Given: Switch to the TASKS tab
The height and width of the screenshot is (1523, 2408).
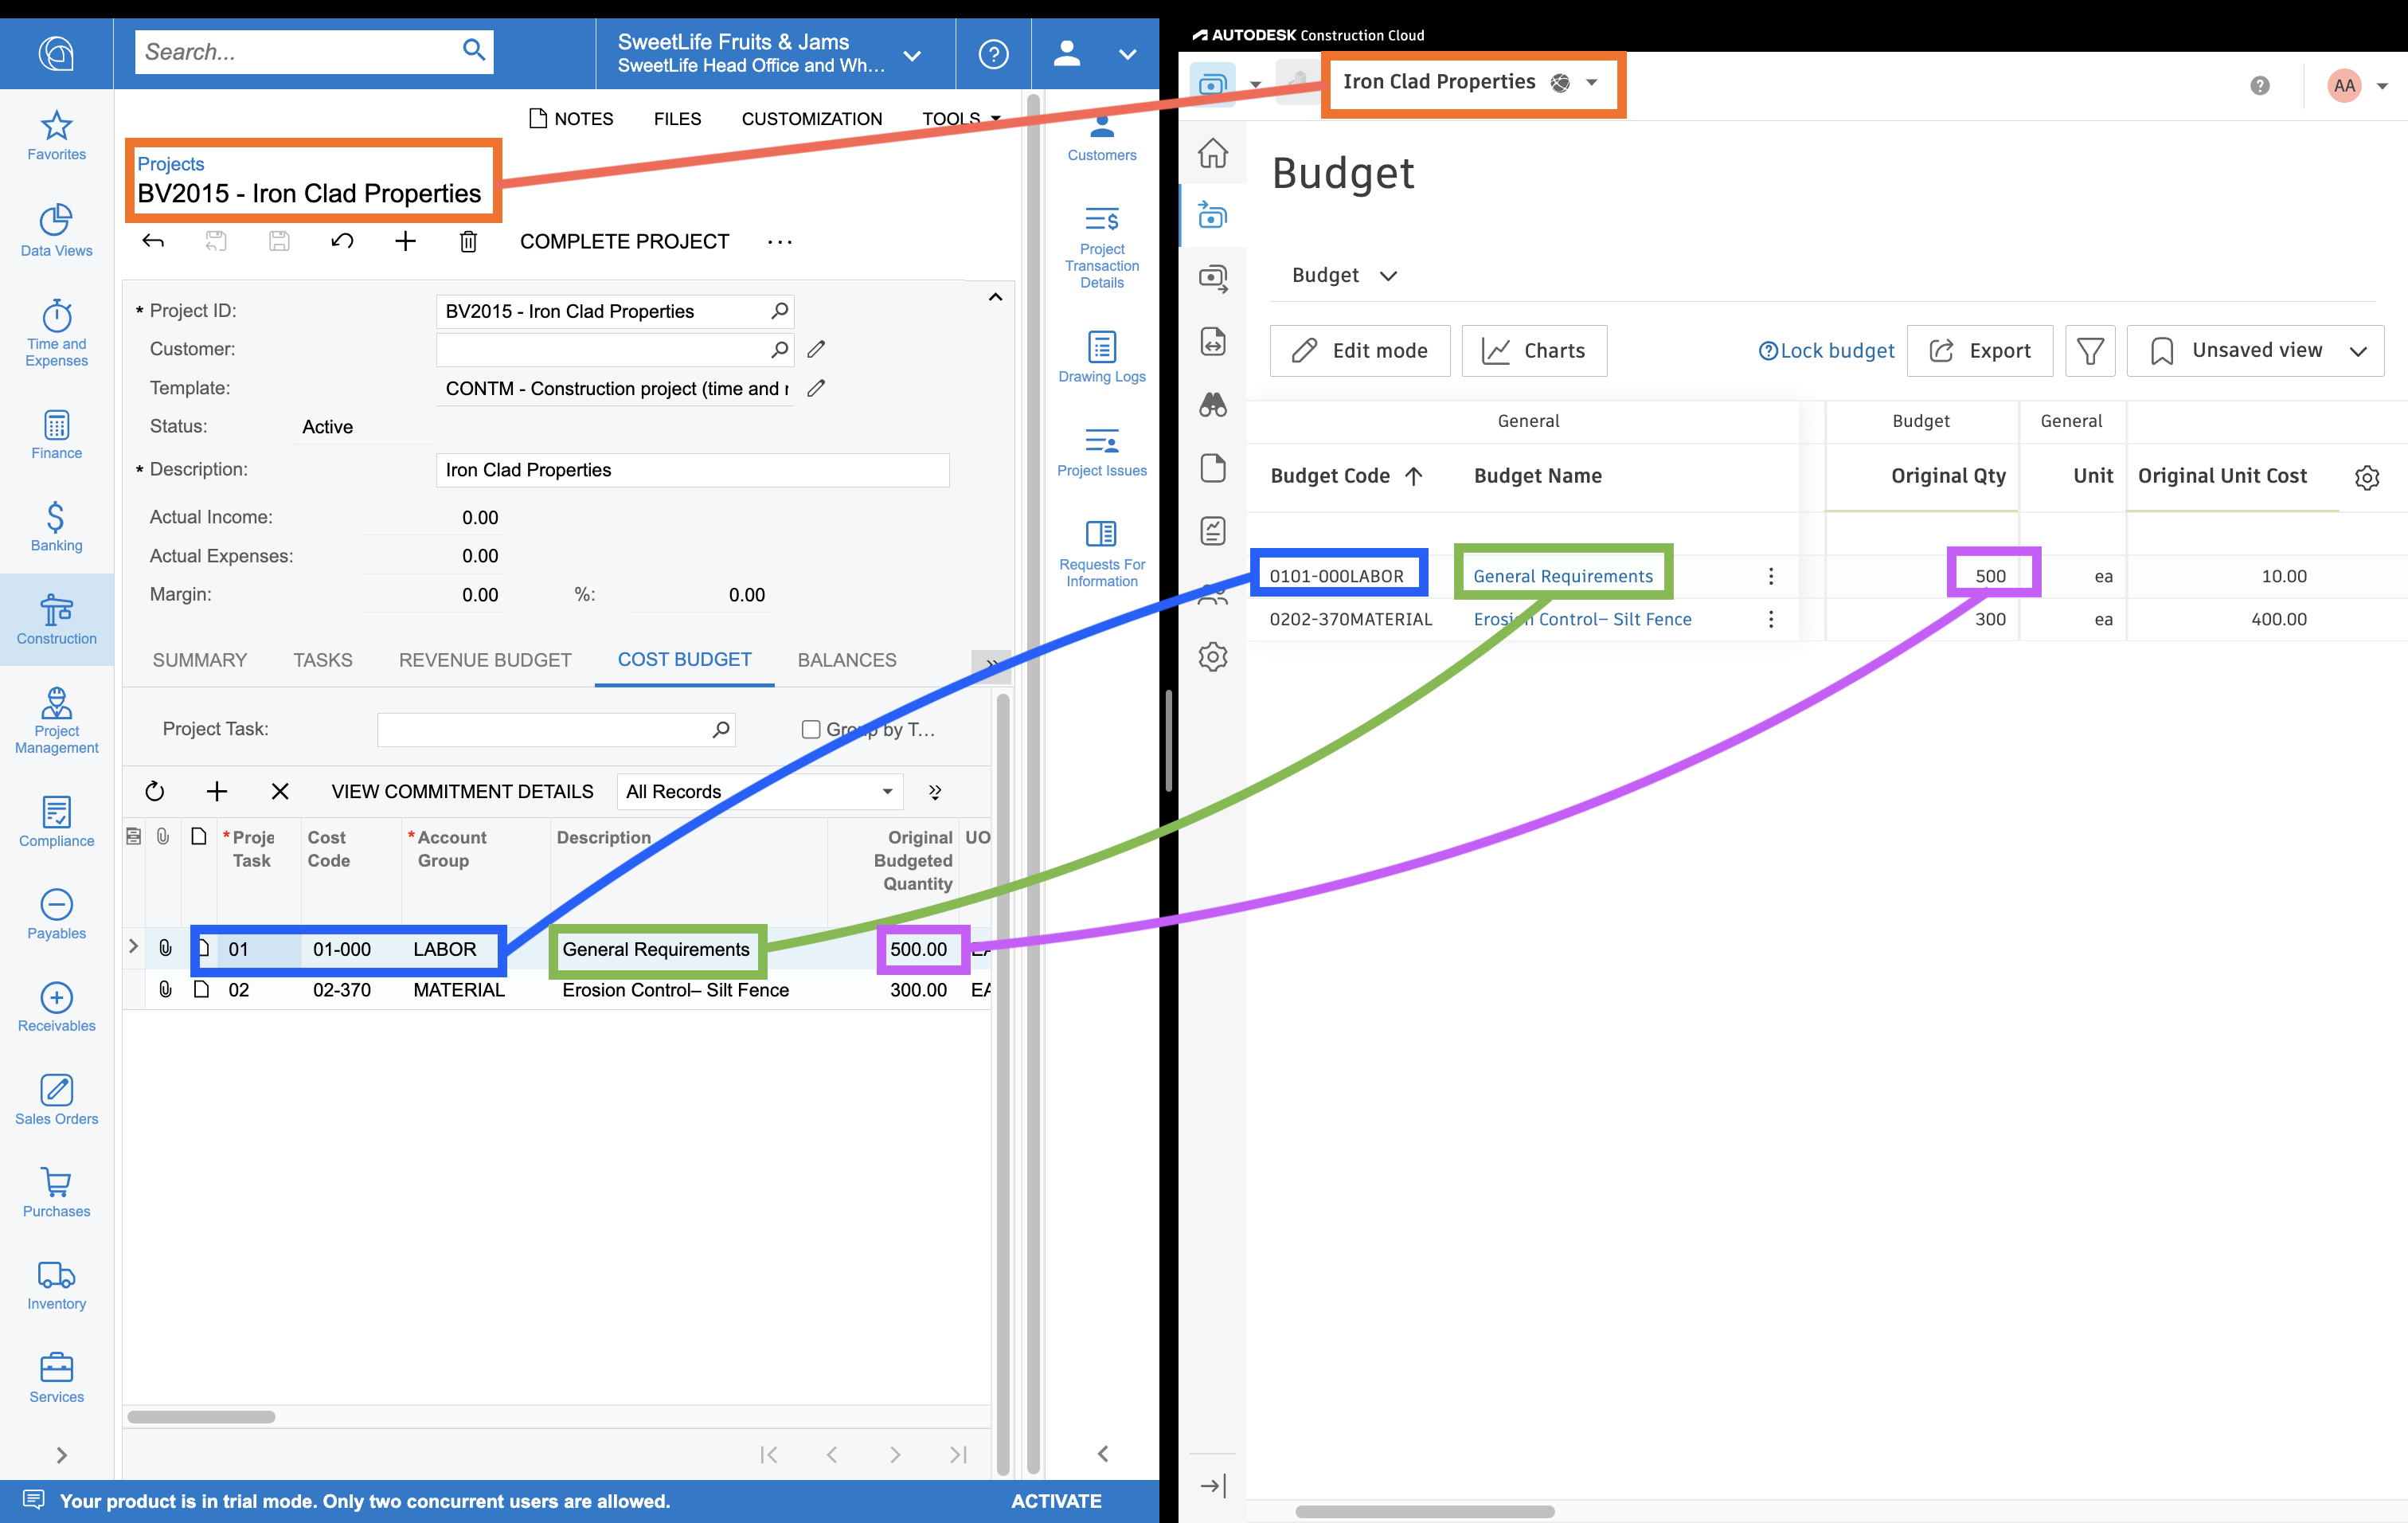Looking at the screenshot, I should (x=322, y=660).
